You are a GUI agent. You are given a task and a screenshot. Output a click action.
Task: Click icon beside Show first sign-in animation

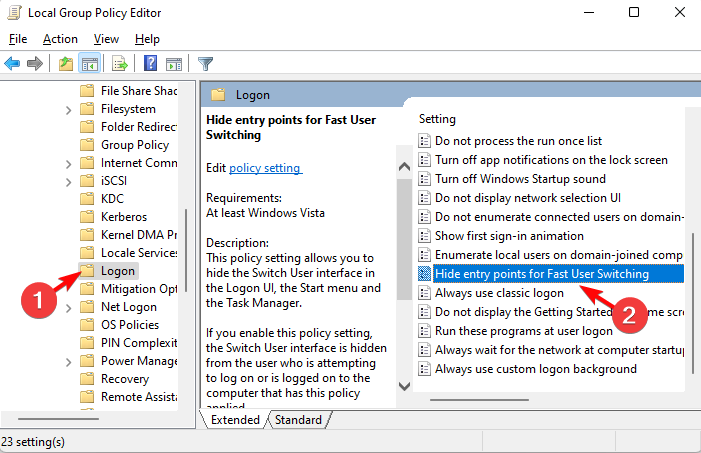pos(424,236)
